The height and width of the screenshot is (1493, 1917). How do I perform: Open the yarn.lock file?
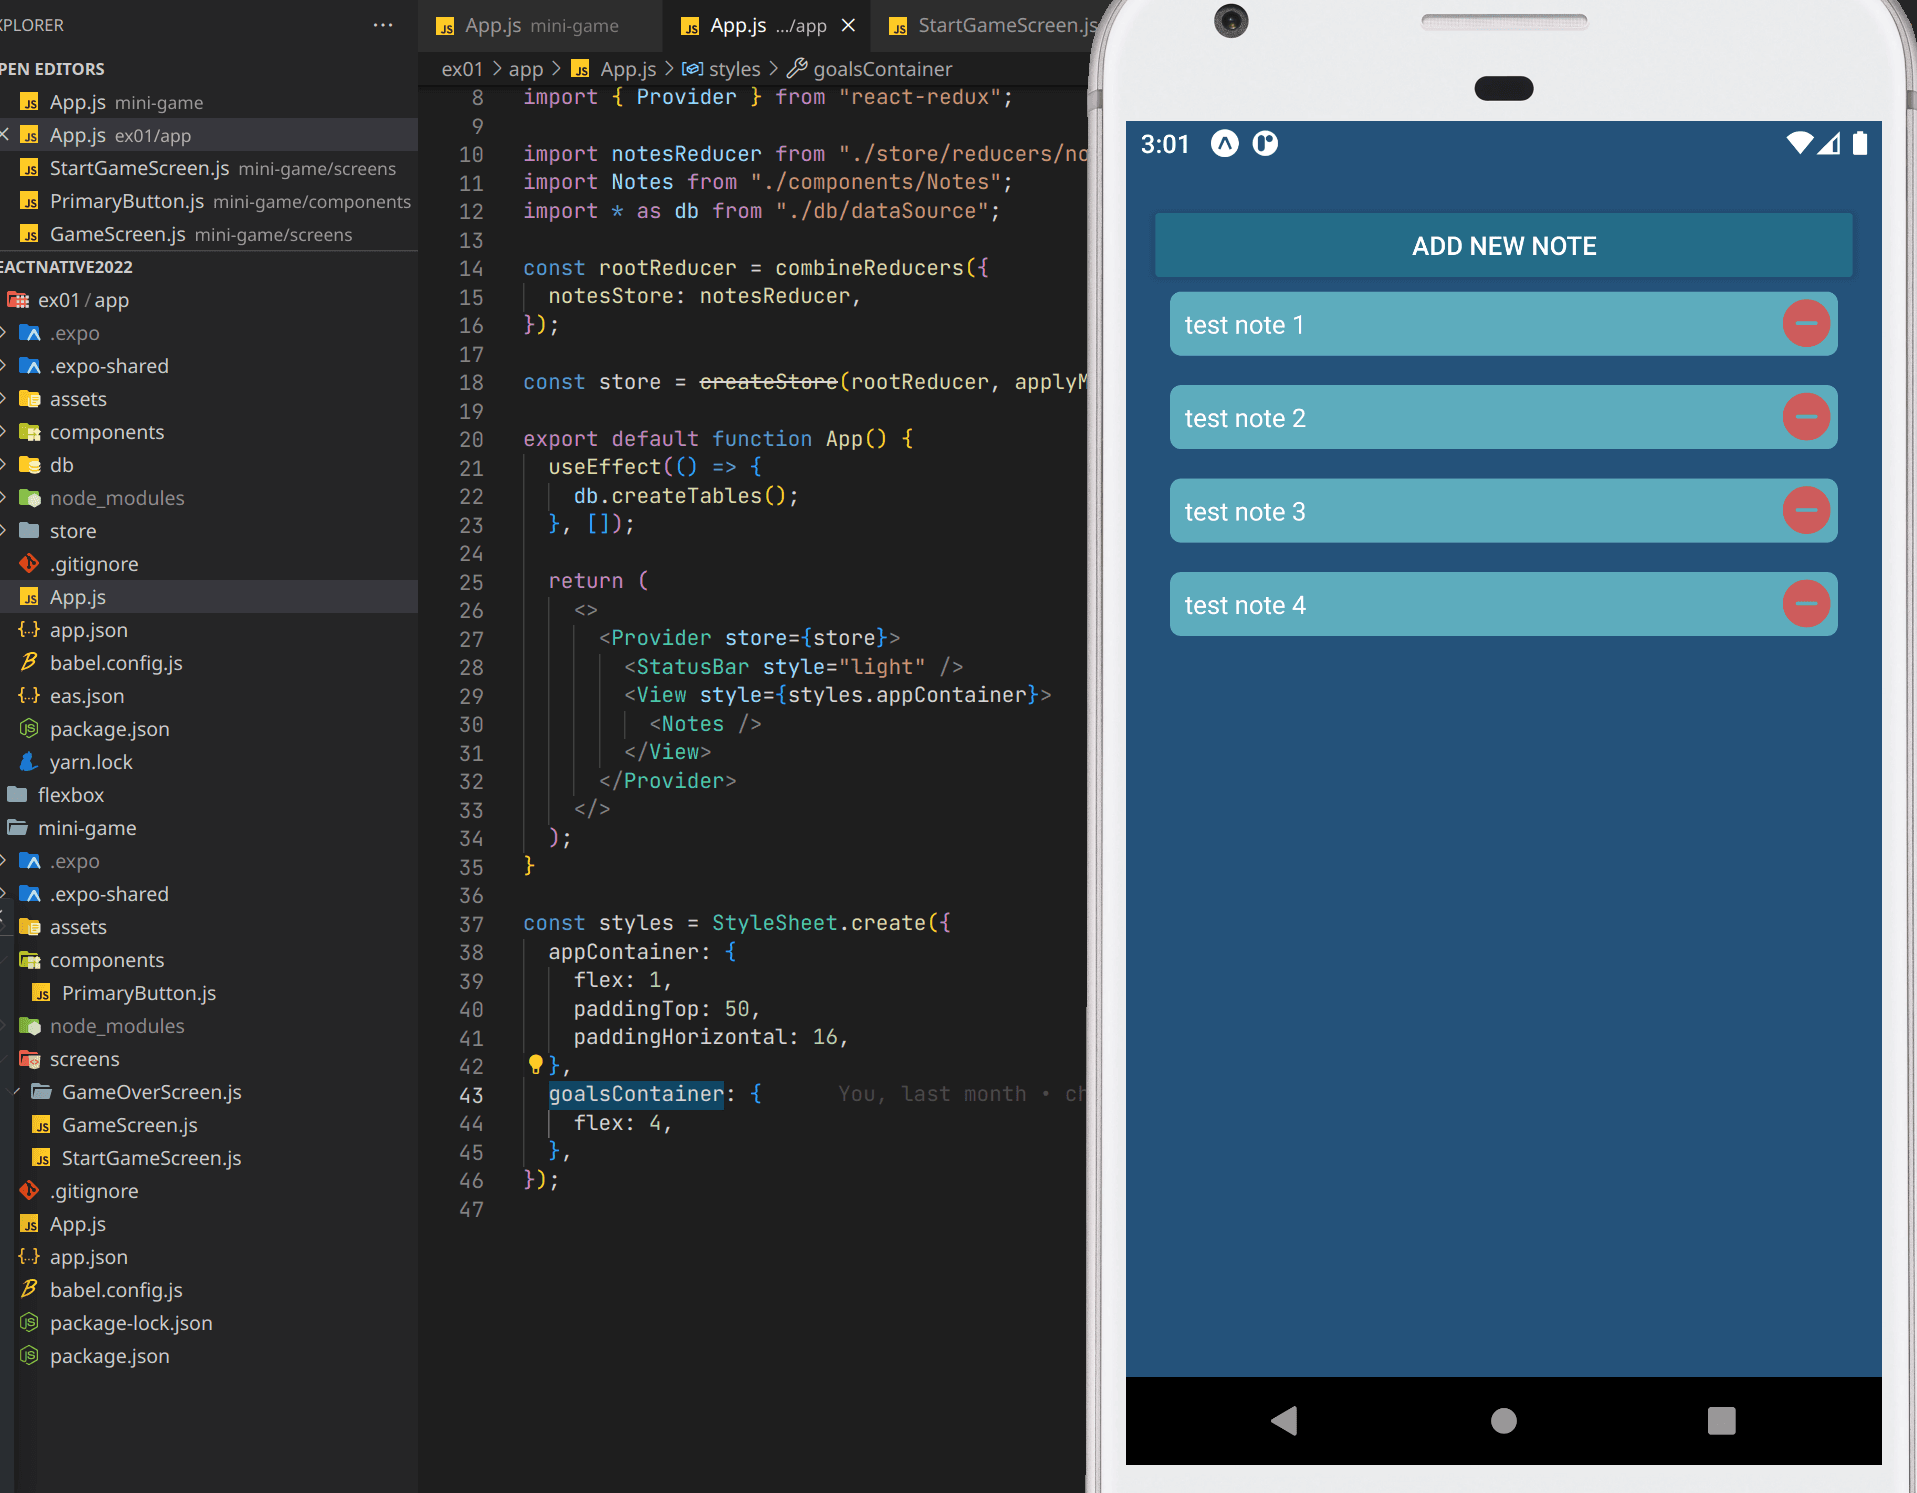209,762
